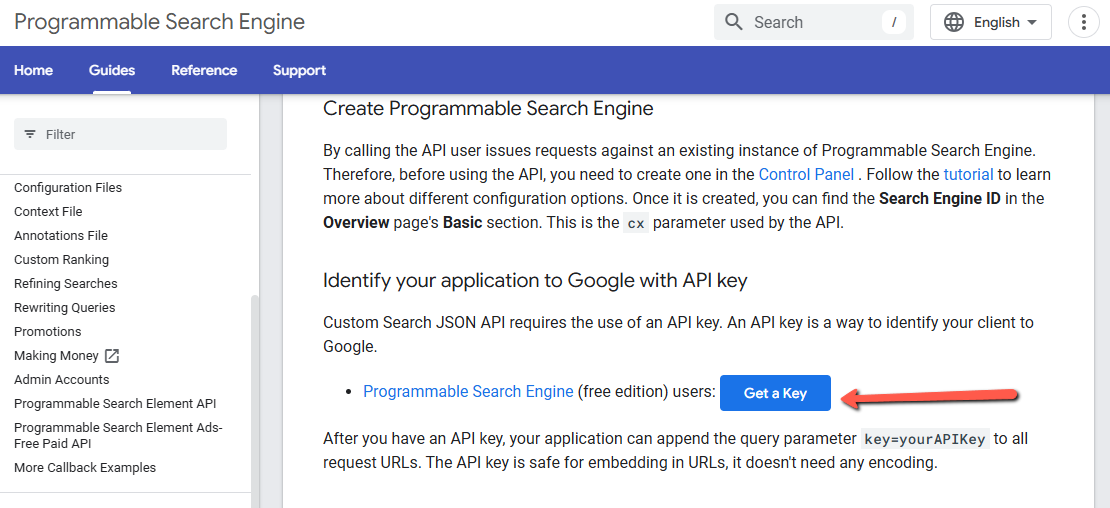Click the sidebar Filter text field
1110x508 pixels.
(130, 134)
